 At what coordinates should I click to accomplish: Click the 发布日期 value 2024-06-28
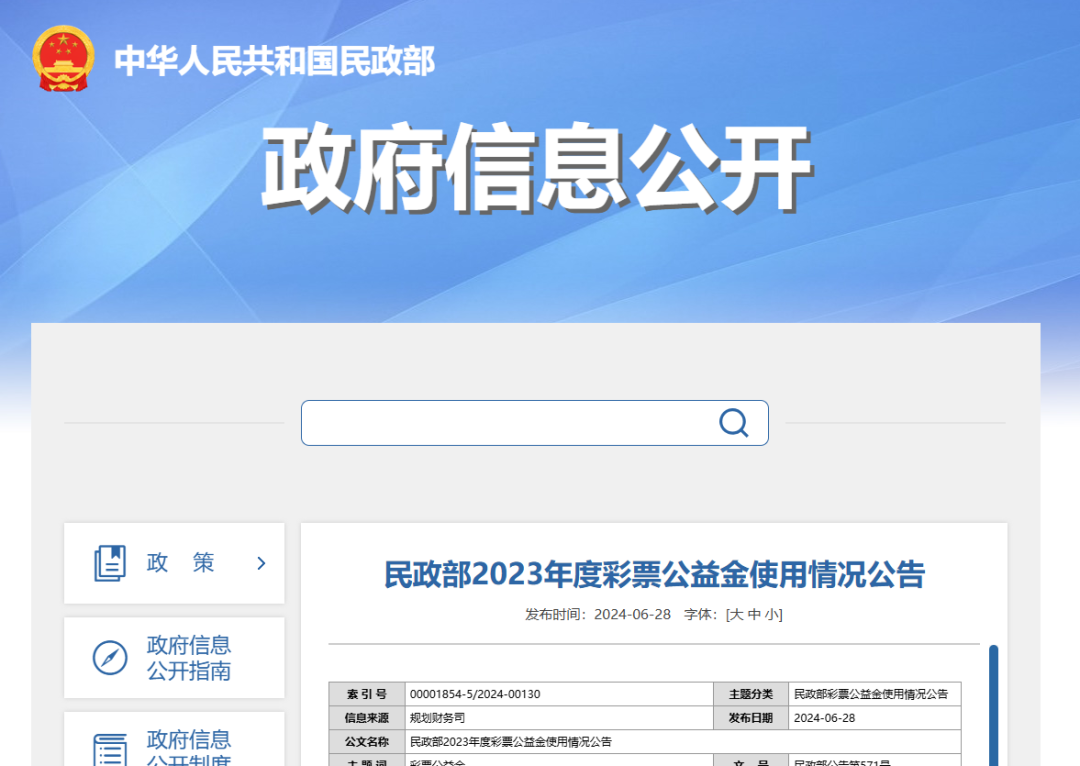click(x=827, y=717)
